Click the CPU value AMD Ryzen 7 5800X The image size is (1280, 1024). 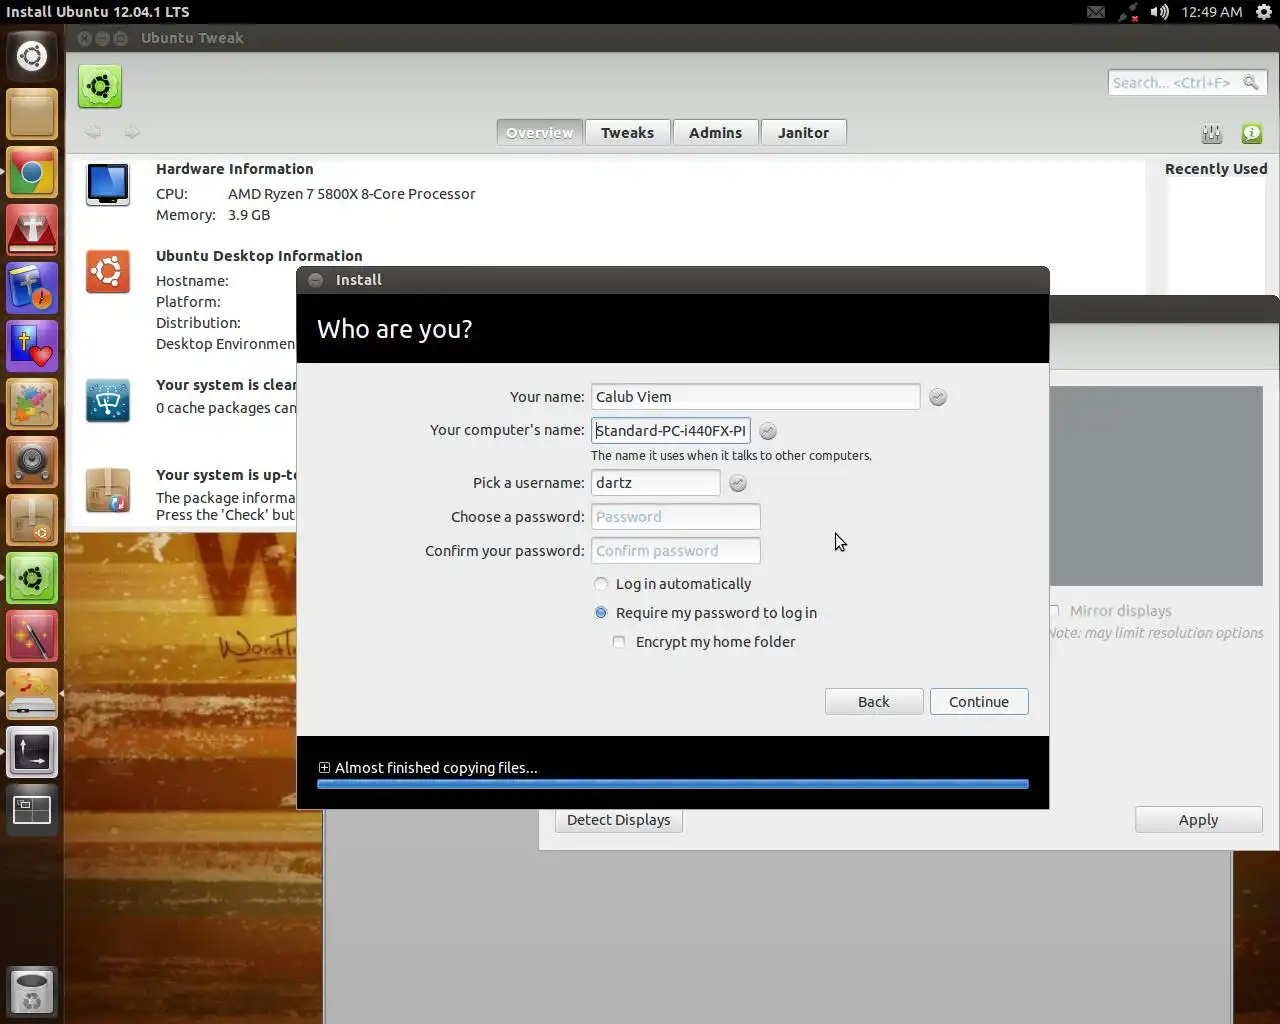coord(351,194)
